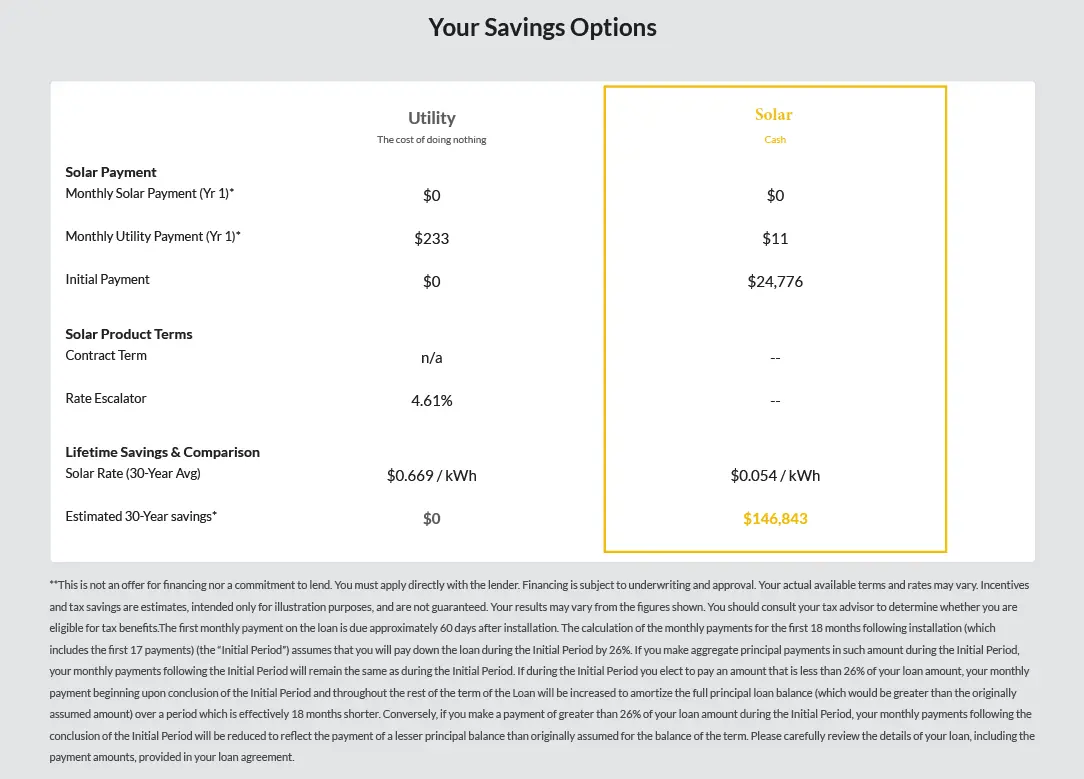Click the Utility column heading
Image resolution: width=1084 pixels, height=779 pixels.
point(431,118)
